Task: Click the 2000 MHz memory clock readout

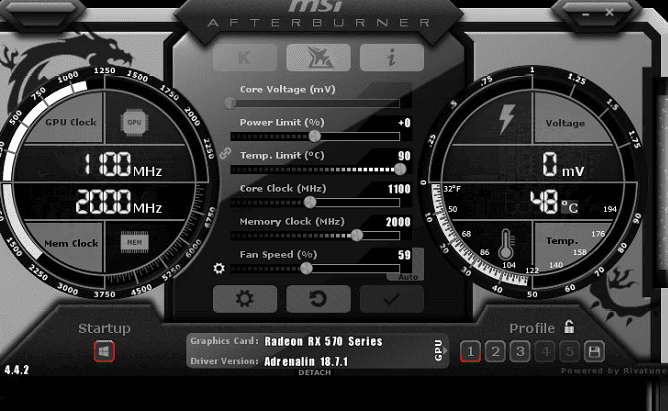Action: point(119,202)
